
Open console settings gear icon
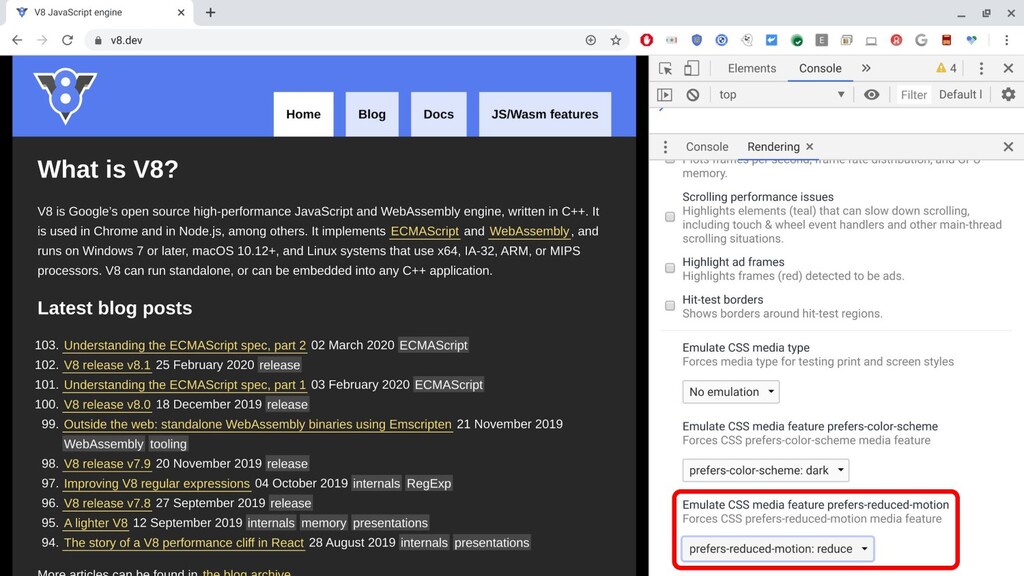tap(1008, 95)
